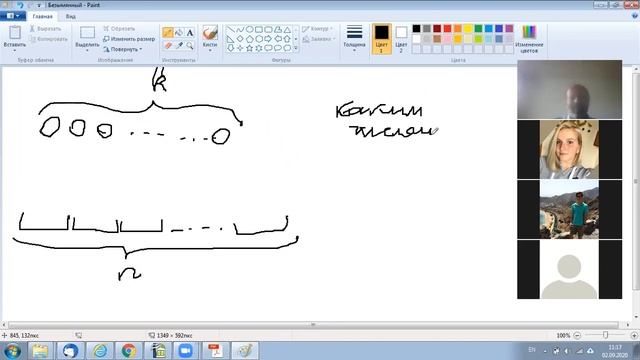Click the zoom out minus button
This screenshot has height=360, width=640.
coord(577,336)
